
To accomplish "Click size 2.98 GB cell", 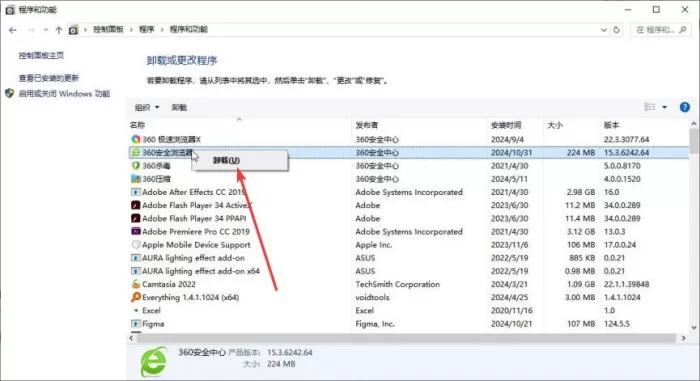I will click(x=581, y=192).
